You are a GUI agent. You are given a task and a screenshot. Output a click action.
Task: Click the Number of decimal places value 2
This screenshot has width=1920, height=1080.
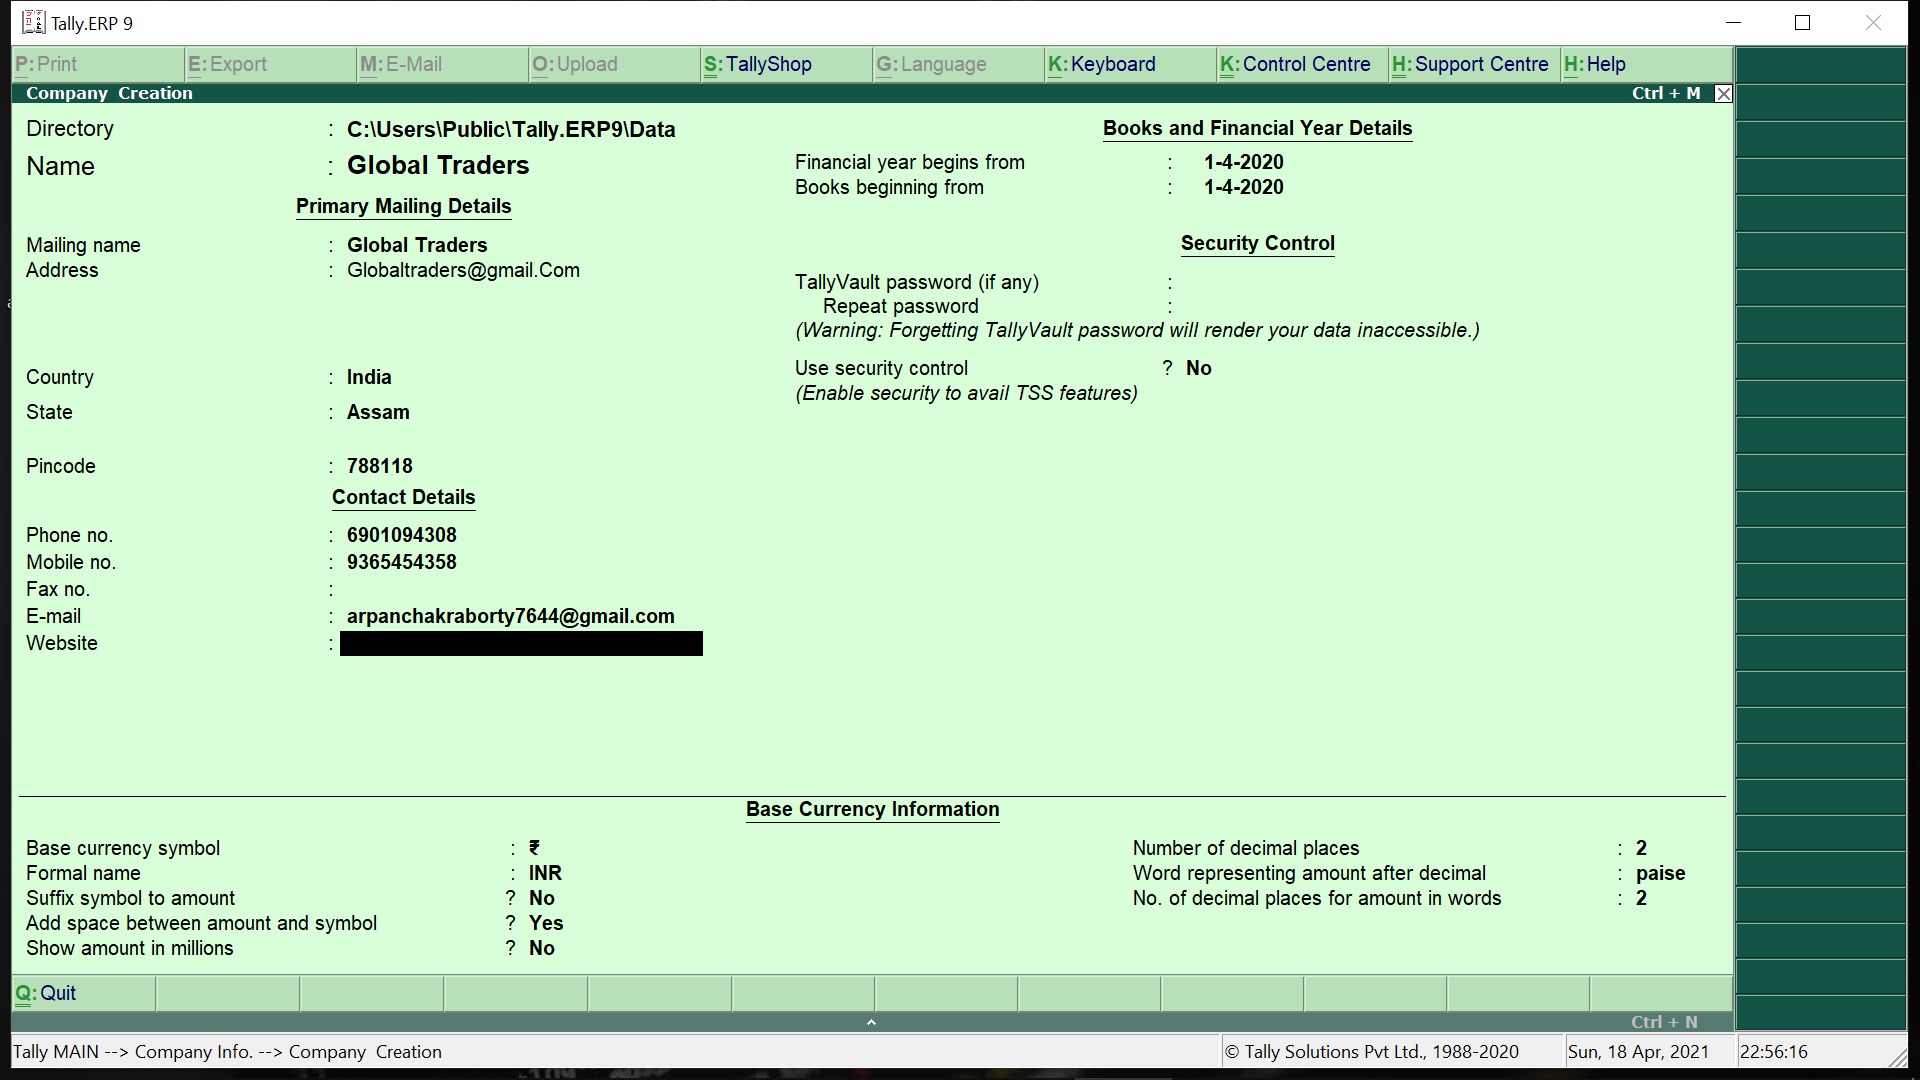[1641, 848]
